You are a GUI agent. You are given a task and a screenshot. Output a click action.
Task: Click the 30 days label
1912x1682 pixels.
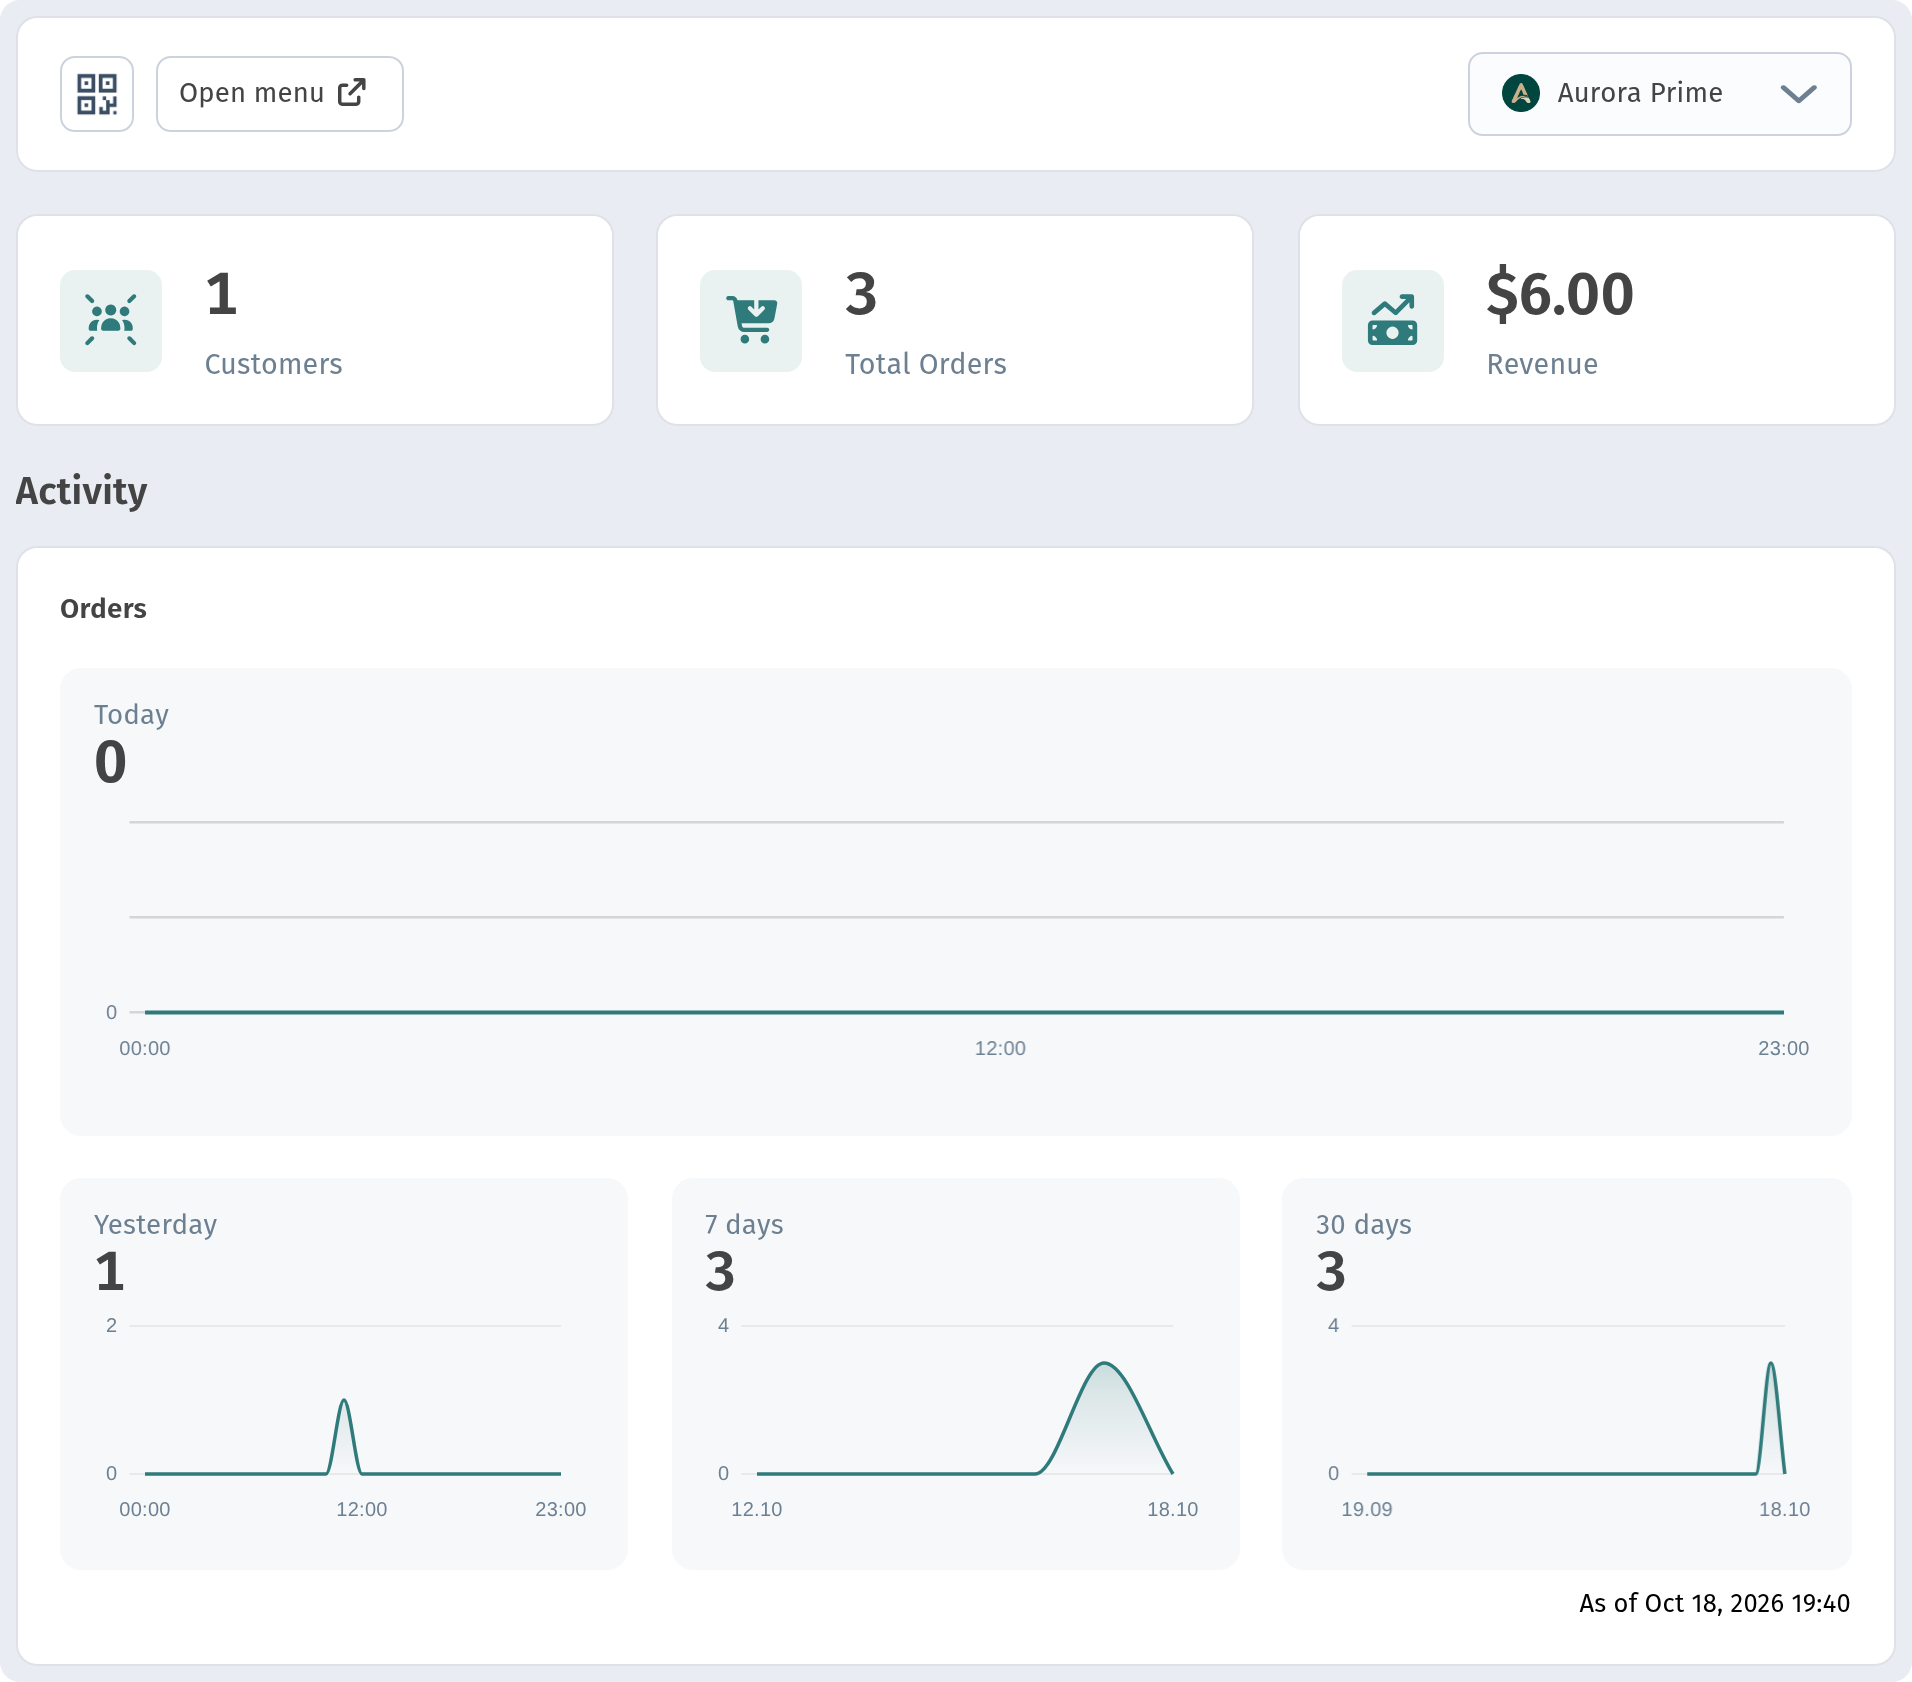click(x=1364, y=1225)
